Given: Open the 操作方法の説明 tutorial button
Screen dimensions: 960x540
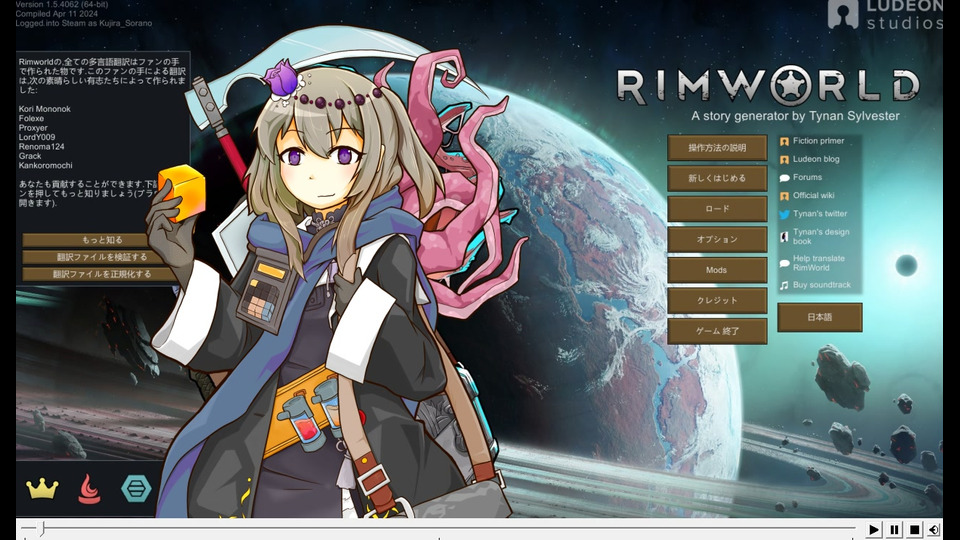Looking at the screenshot, I should pos(717,148).
